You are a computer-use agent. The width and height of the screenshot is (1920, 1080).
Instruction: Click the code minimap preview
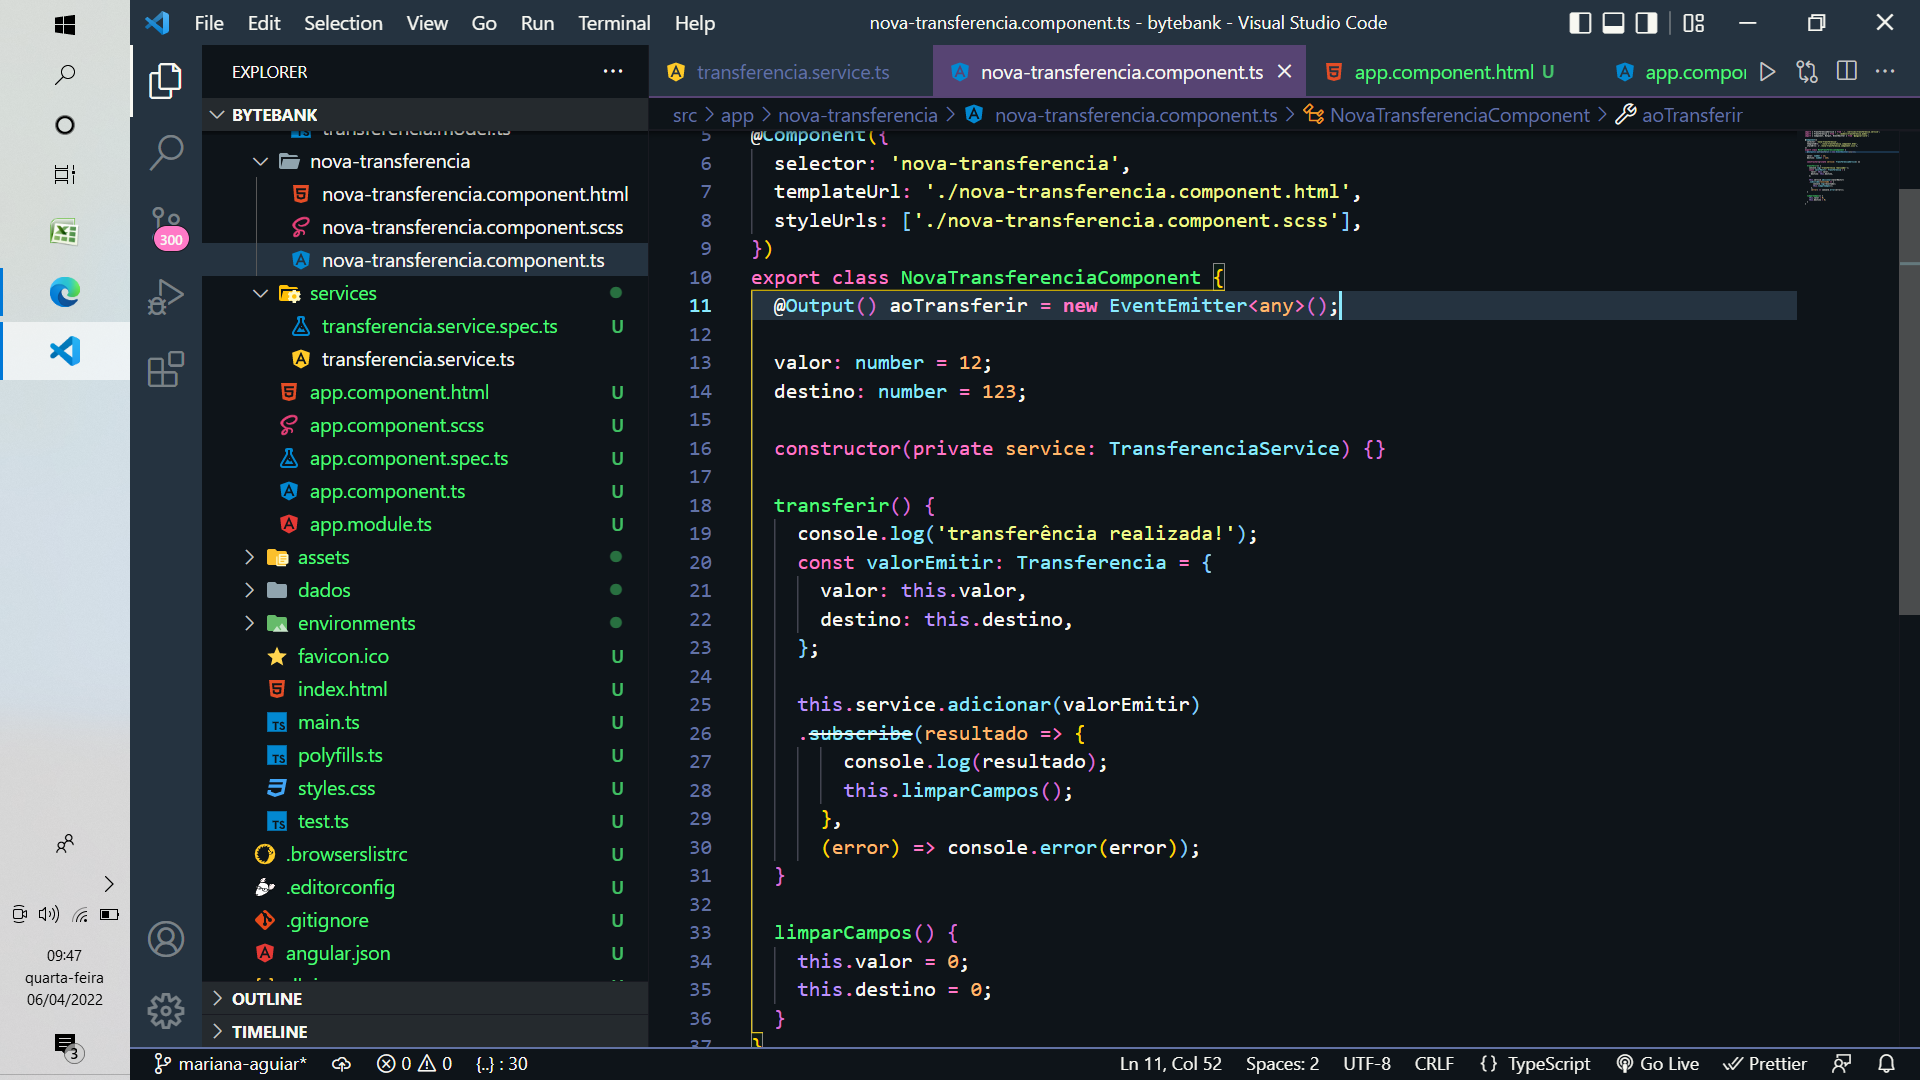click(x=1848, y=167)
